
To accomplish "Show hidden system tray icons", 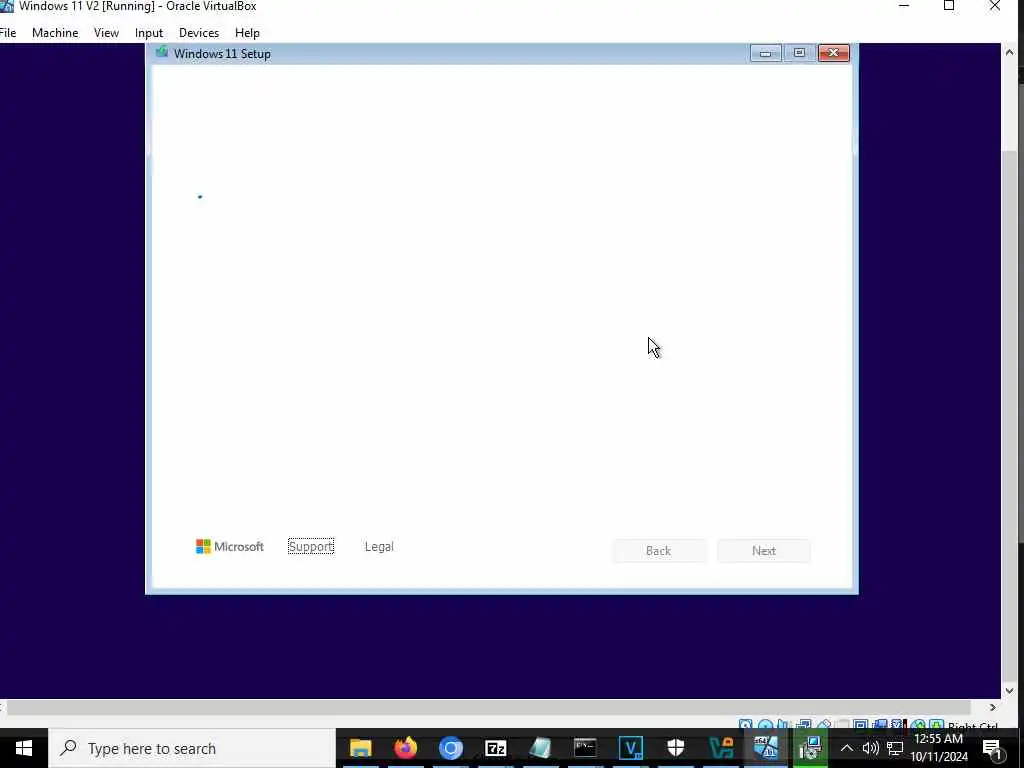I will [x=846, y=748].
